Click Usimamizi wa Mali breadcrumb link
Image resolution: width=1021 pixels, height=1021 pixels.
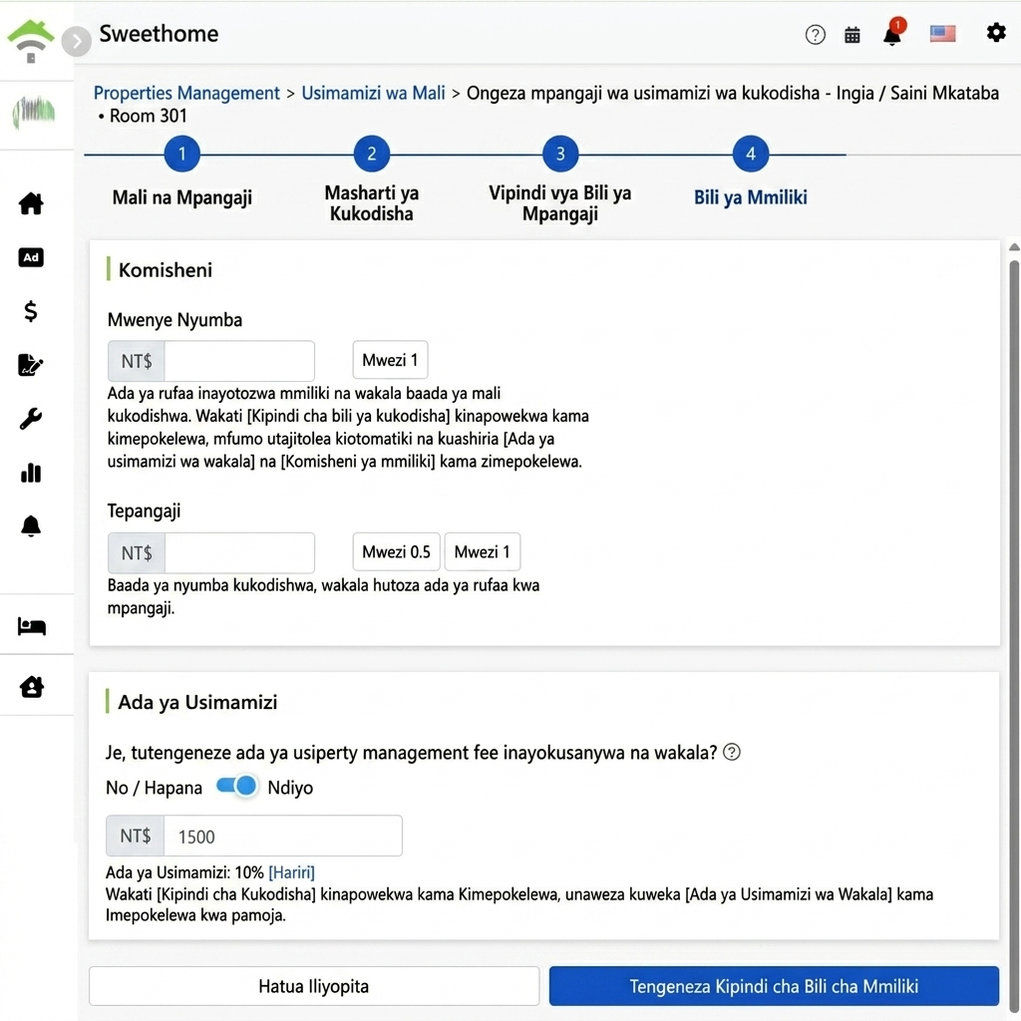pyautogui.click(x=373, y=93)
